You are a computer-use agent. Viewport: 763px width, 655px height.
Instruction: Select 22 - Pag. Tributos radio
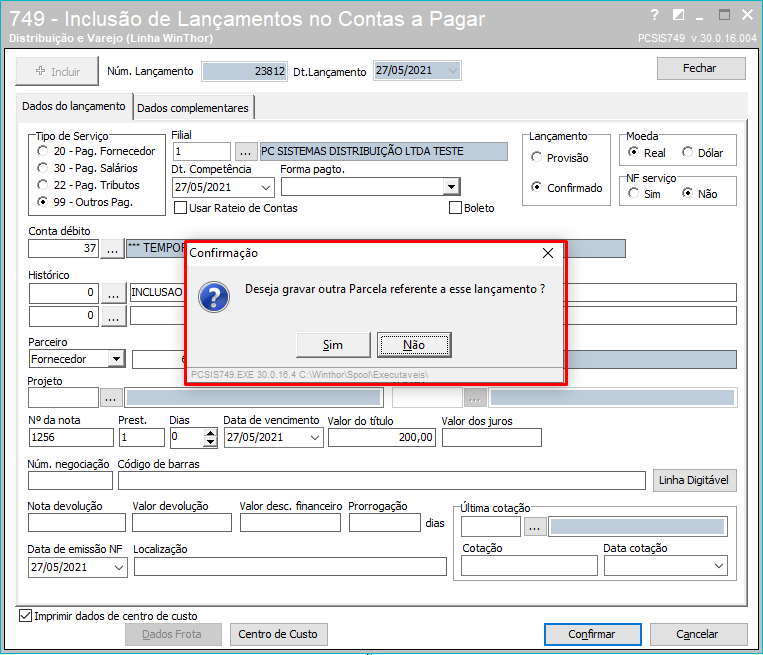pos(43,185)
